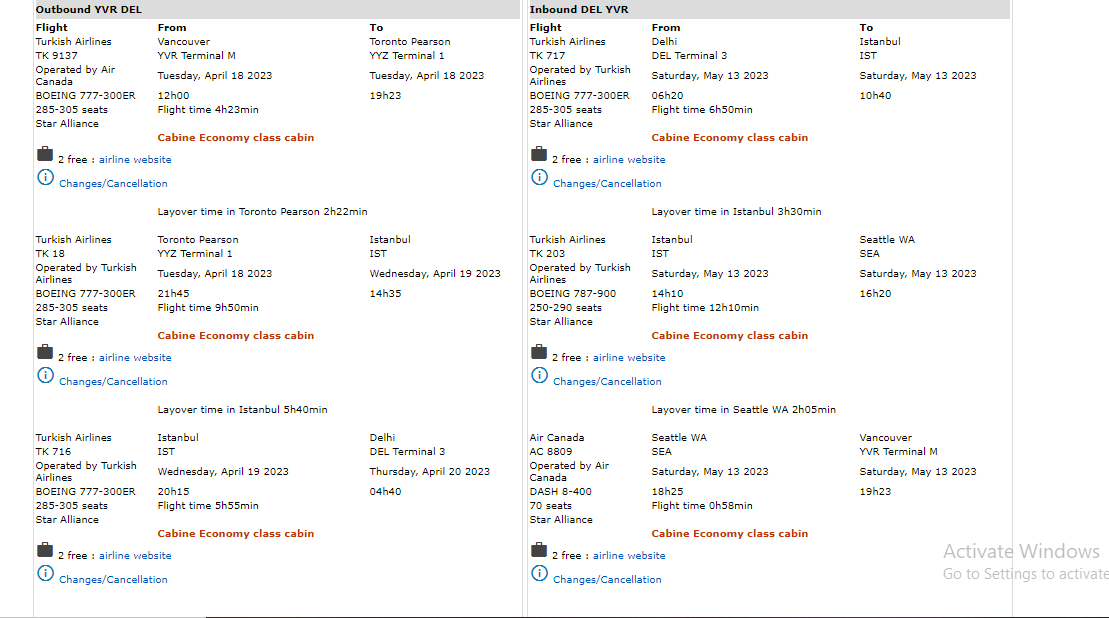Click the baggage icon for flight TK 18
1109x618 pixels.
(x=45, y=352)
